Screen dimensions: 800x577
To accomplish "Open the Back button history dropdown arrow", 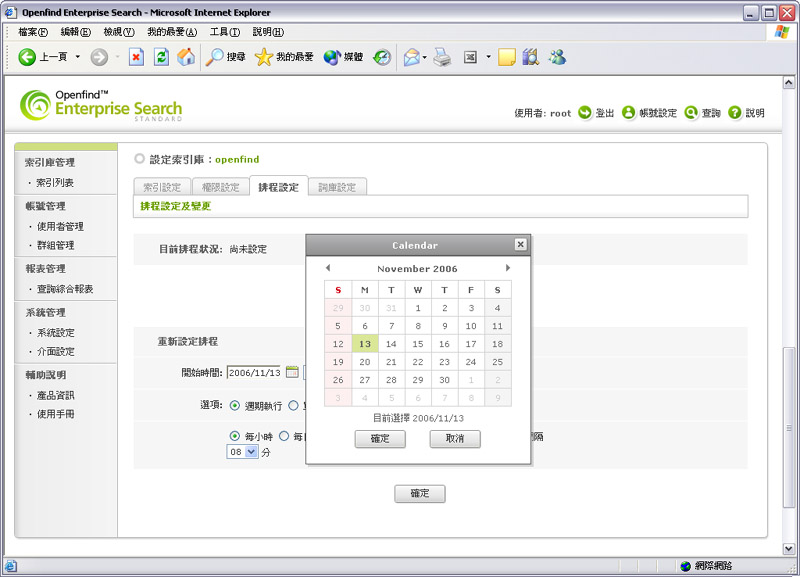I will click(x=78, y=57).
